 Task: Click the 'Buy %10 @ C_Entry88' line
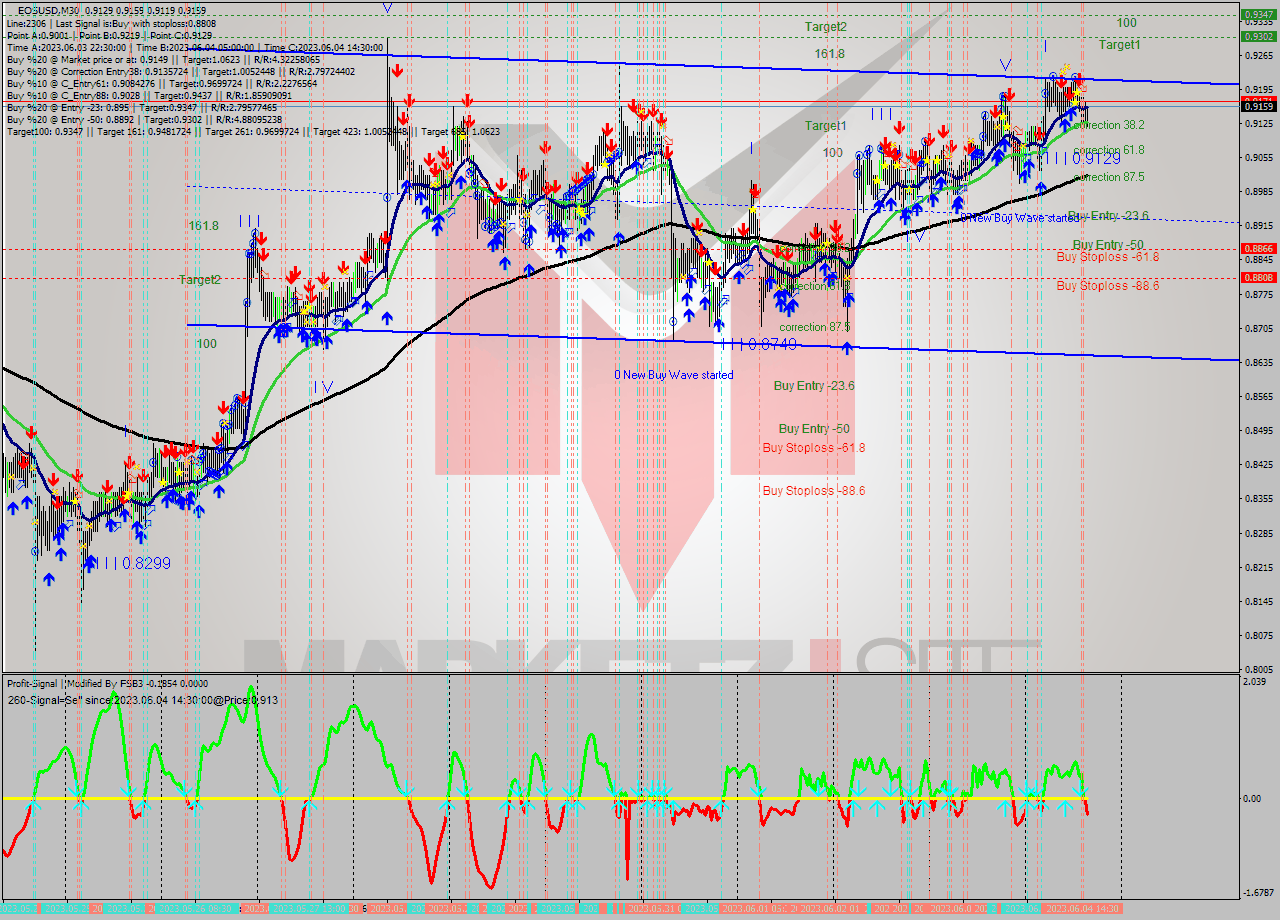pyautogui.click(x=148, y=95)
